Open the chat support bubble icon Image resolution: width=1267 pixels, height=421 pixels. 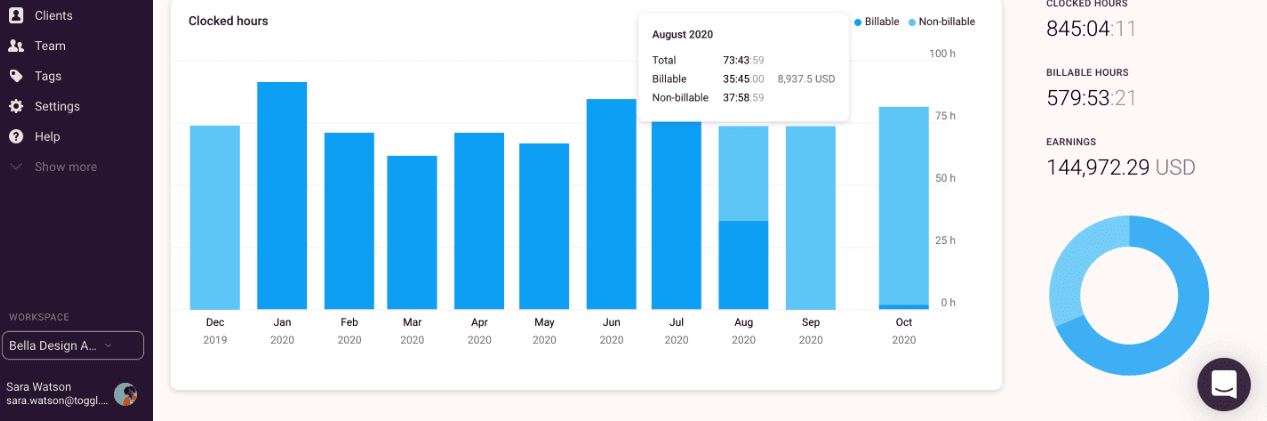1224,384
